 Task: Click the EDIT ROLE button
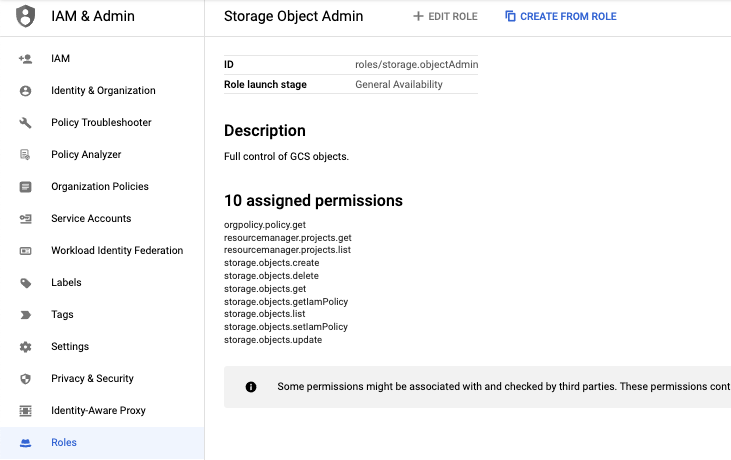445,16
